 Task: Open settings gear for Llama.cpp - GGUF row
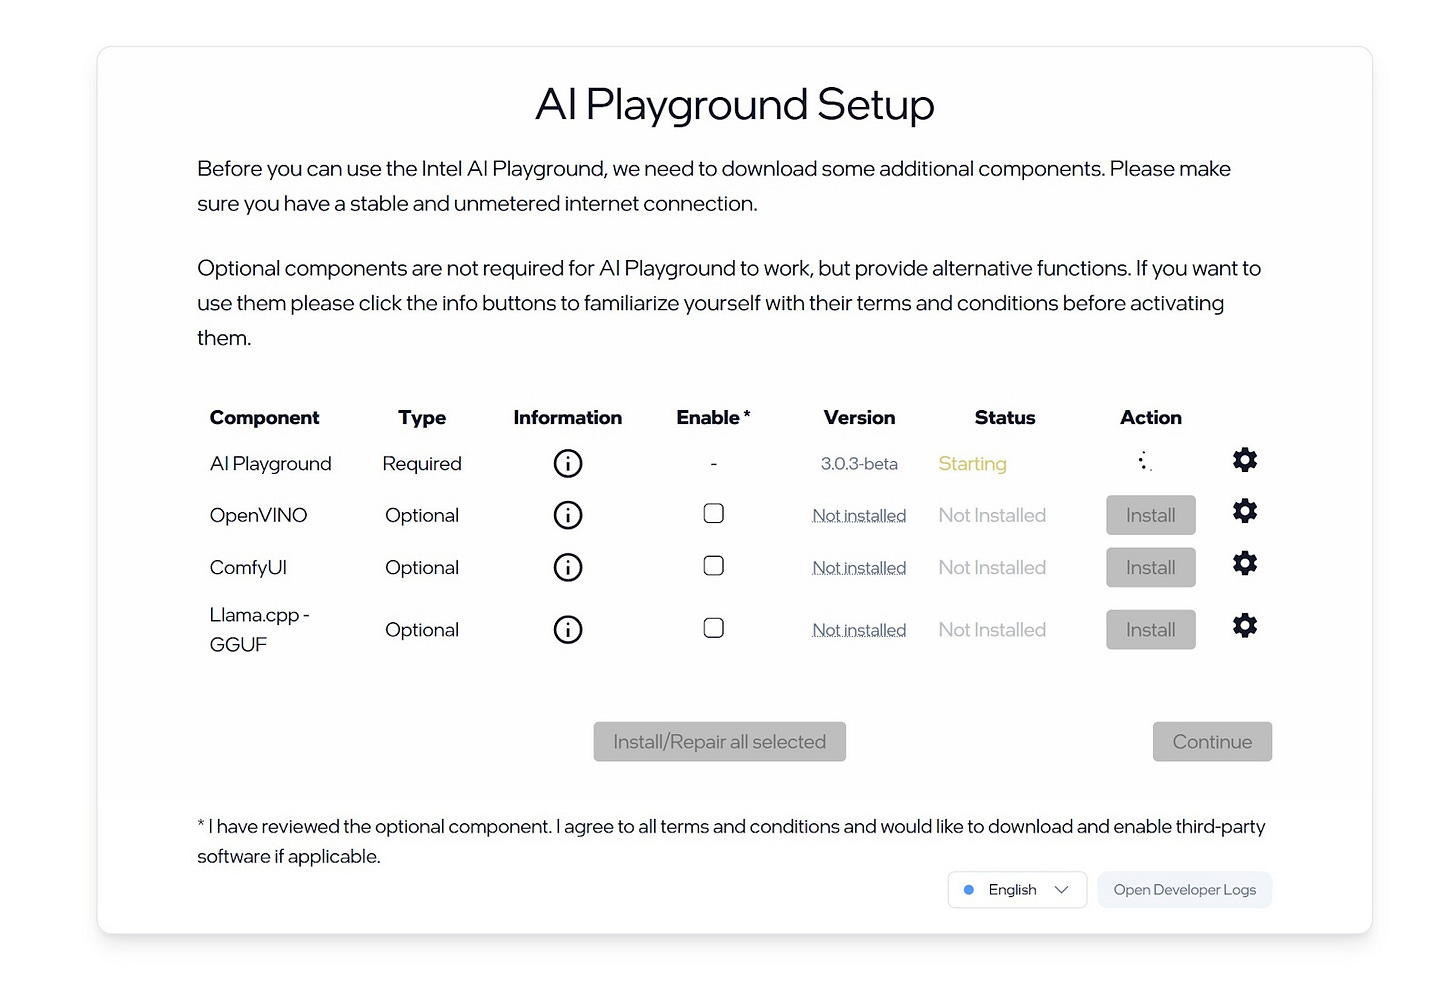click(x=1245, y=626)
